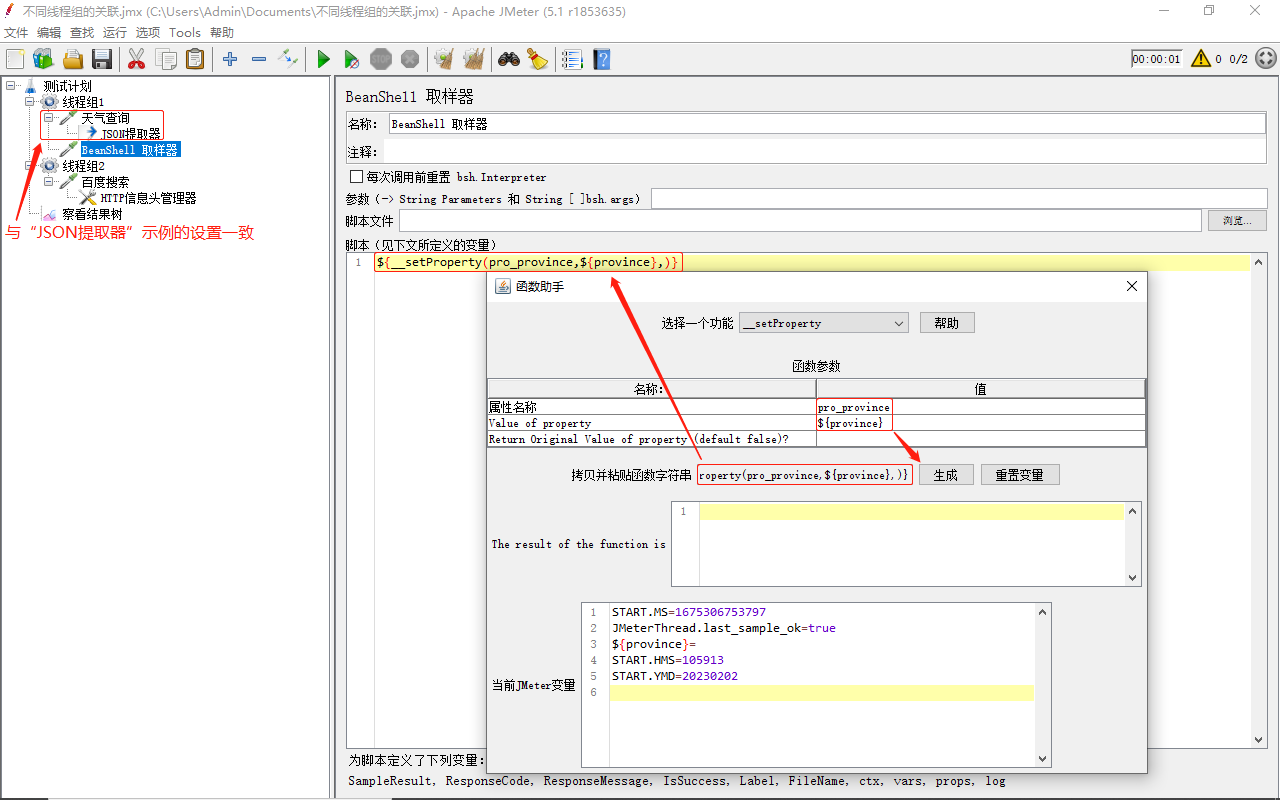The image size is (1280, 800).
Task: Select 线程组2 in the tree
Action: tap(83, 166)
